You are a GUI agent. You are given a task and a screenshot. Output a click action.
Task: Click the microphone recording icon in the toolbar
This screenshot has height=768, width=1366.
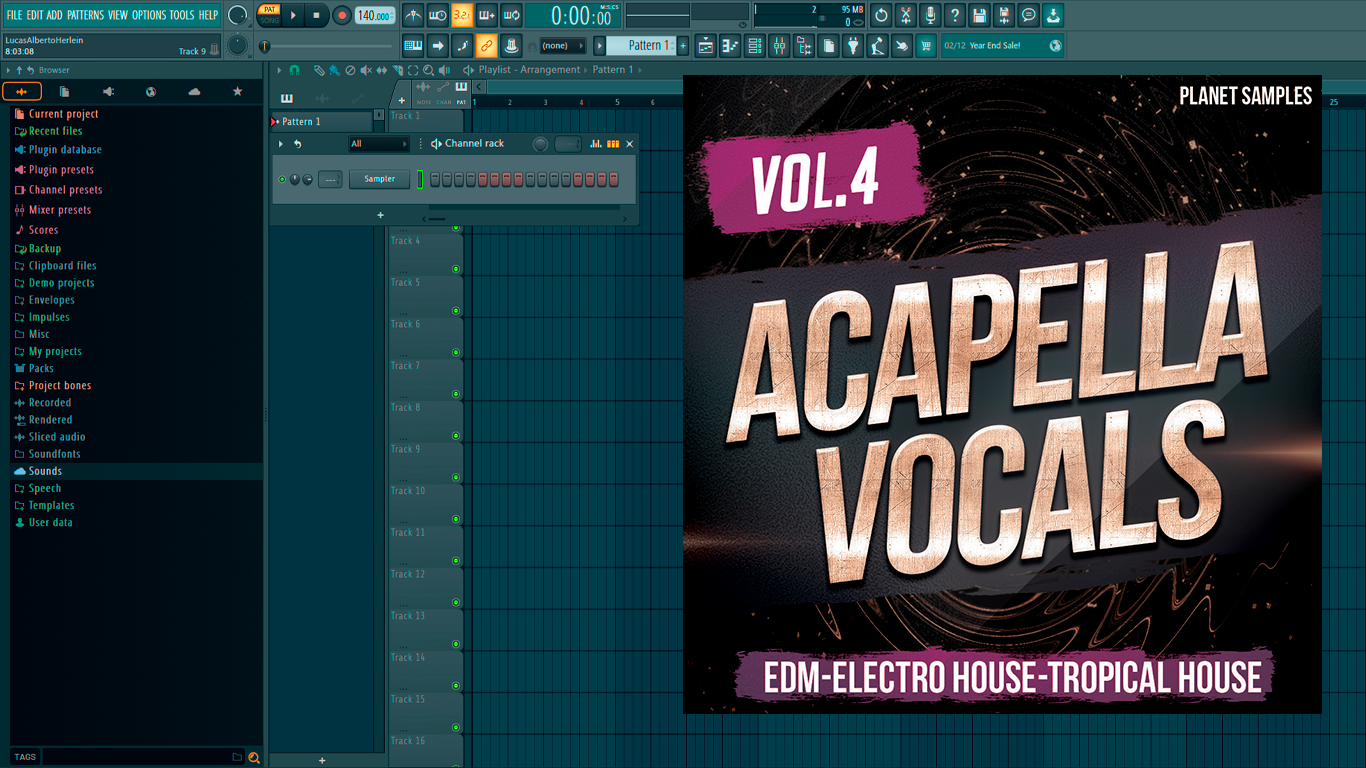(x=930, y=15)
